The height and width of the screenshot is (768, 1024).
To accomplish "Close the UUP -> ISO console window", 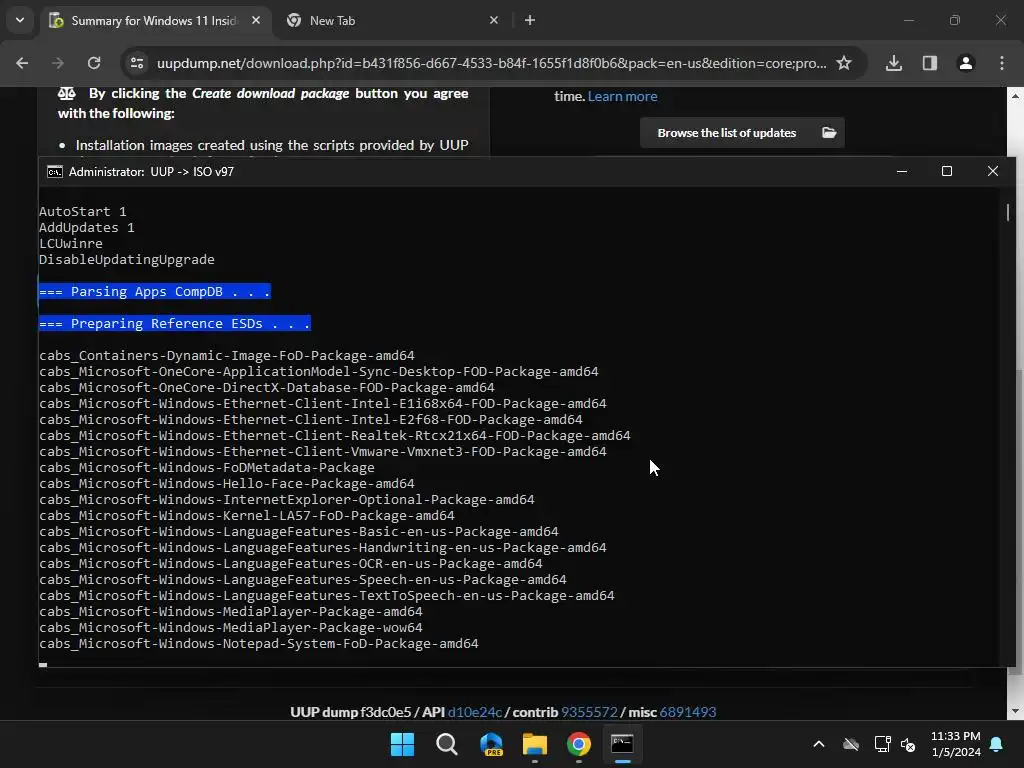I will tap(993, 171).
